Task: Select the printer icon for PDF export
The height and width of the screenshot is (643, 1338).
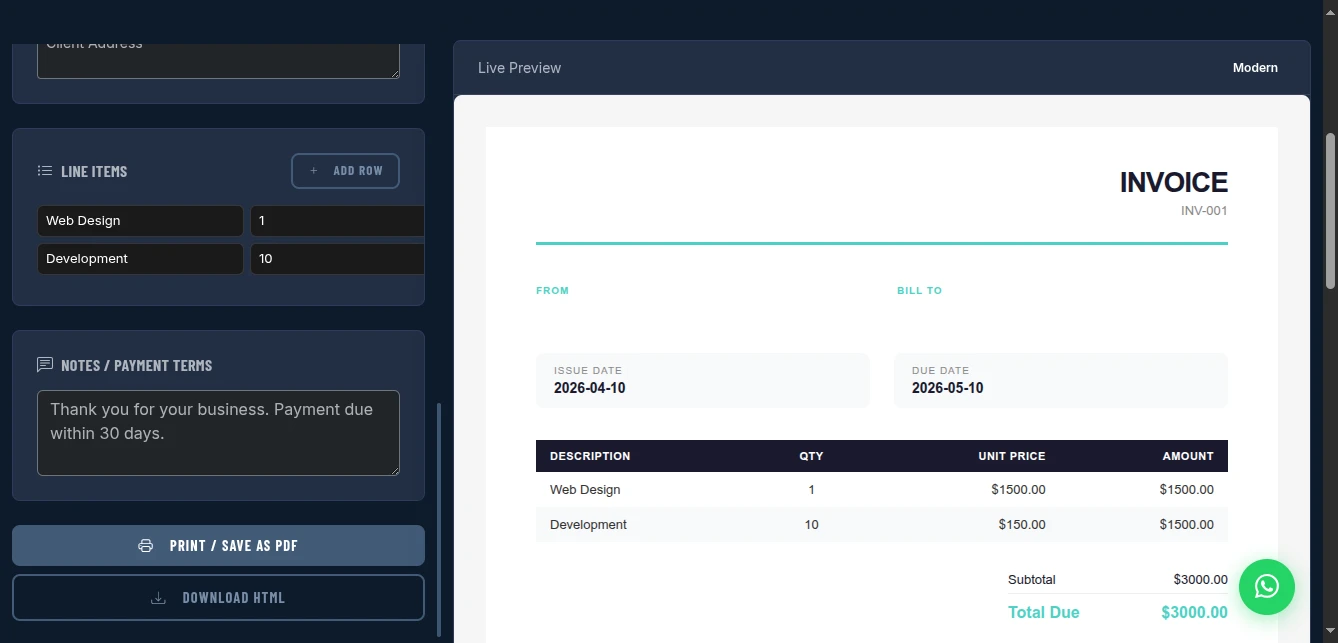Action: click(x=145, y=545)
